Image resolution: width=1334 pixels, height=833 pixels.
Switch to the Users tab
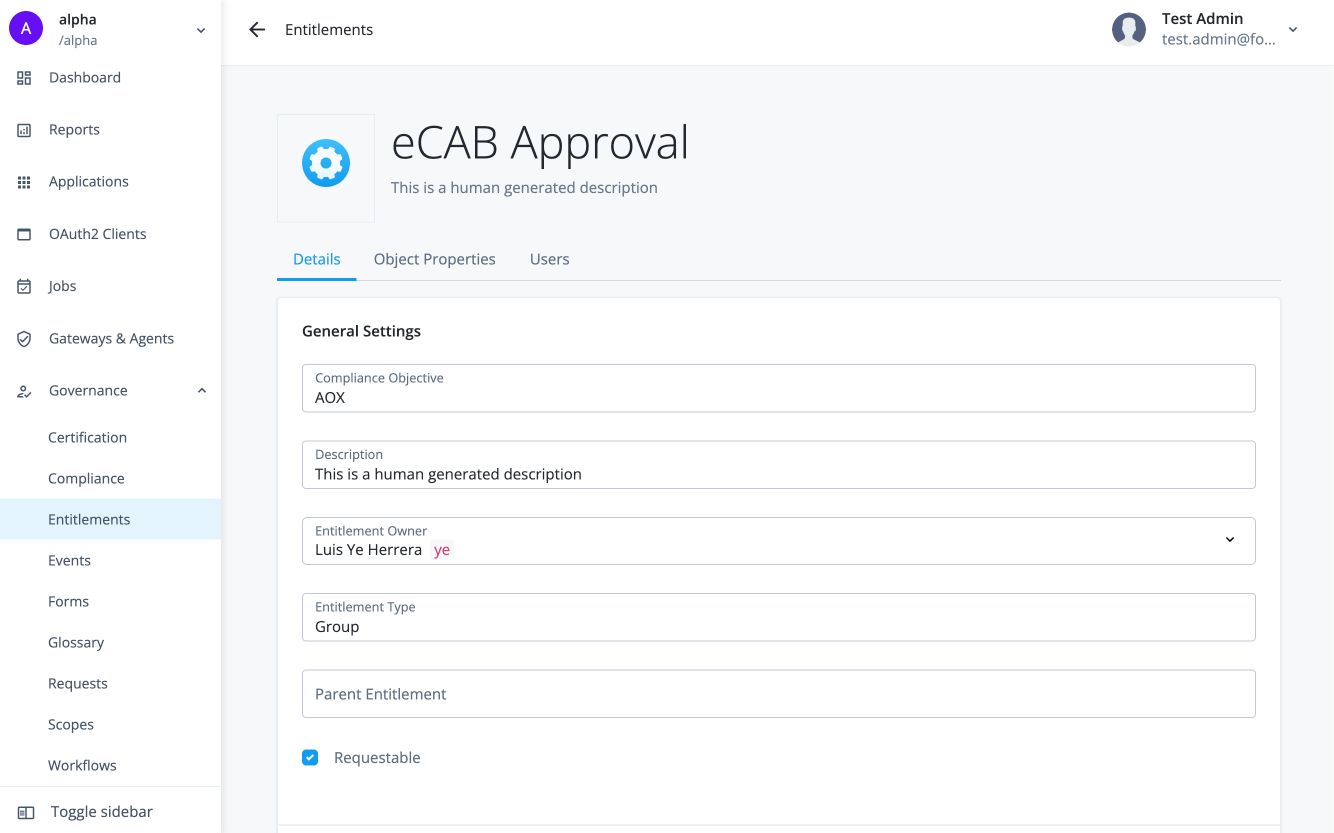click(549, 259)
